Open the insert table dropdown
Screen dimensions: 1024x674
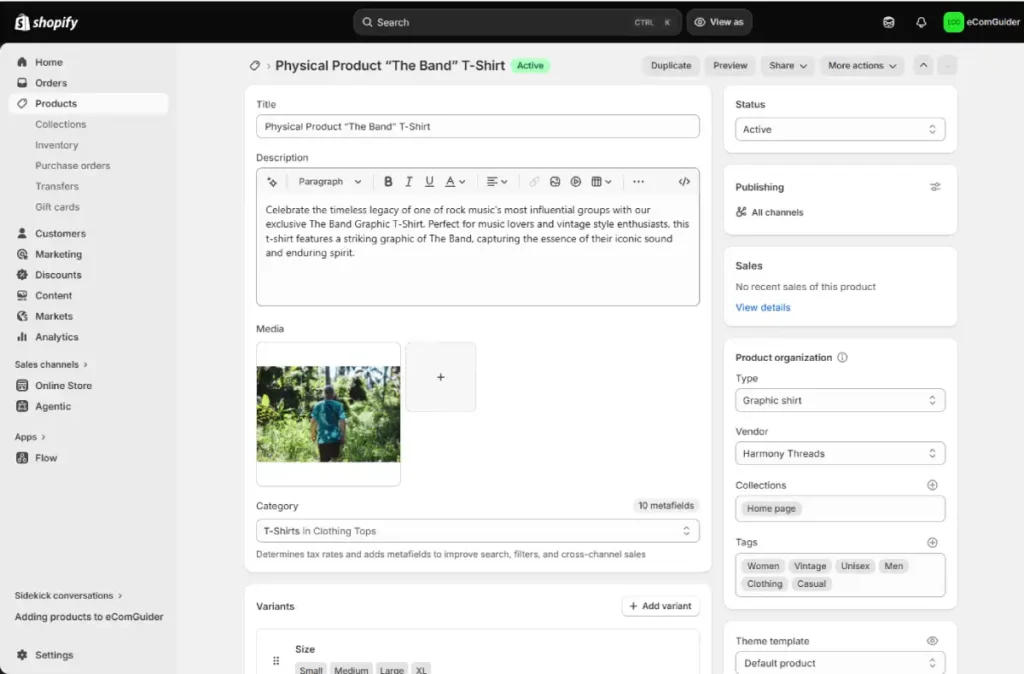601,182
